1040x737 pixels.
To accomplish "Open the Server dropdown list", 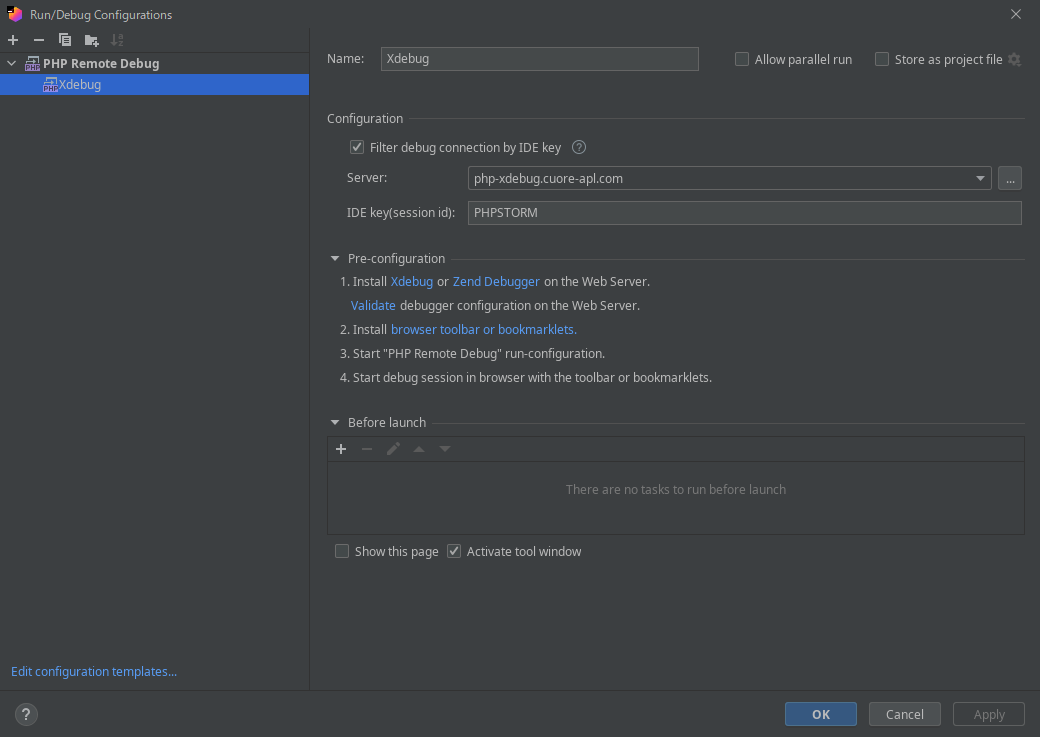I will pyautogui.click(x=980, y=179).
